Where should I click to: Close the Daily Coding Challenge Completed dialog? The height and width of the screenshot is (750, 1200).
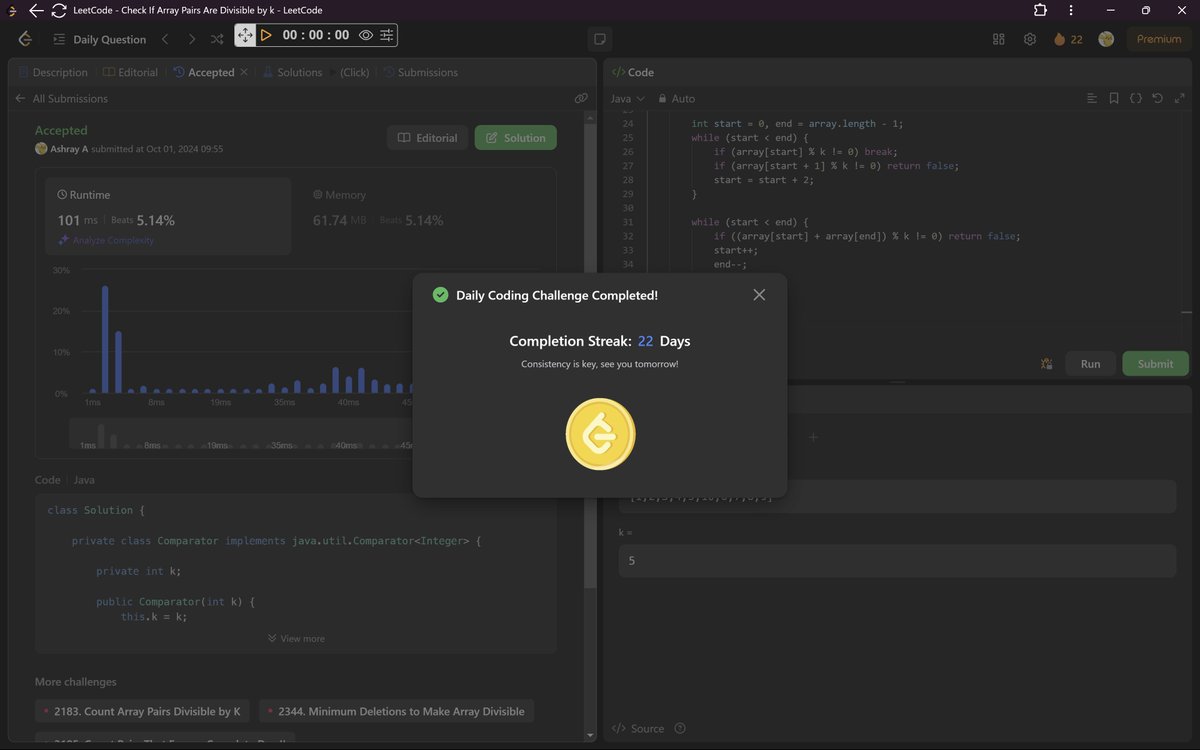pyautogui.click(x=759, y=295)
